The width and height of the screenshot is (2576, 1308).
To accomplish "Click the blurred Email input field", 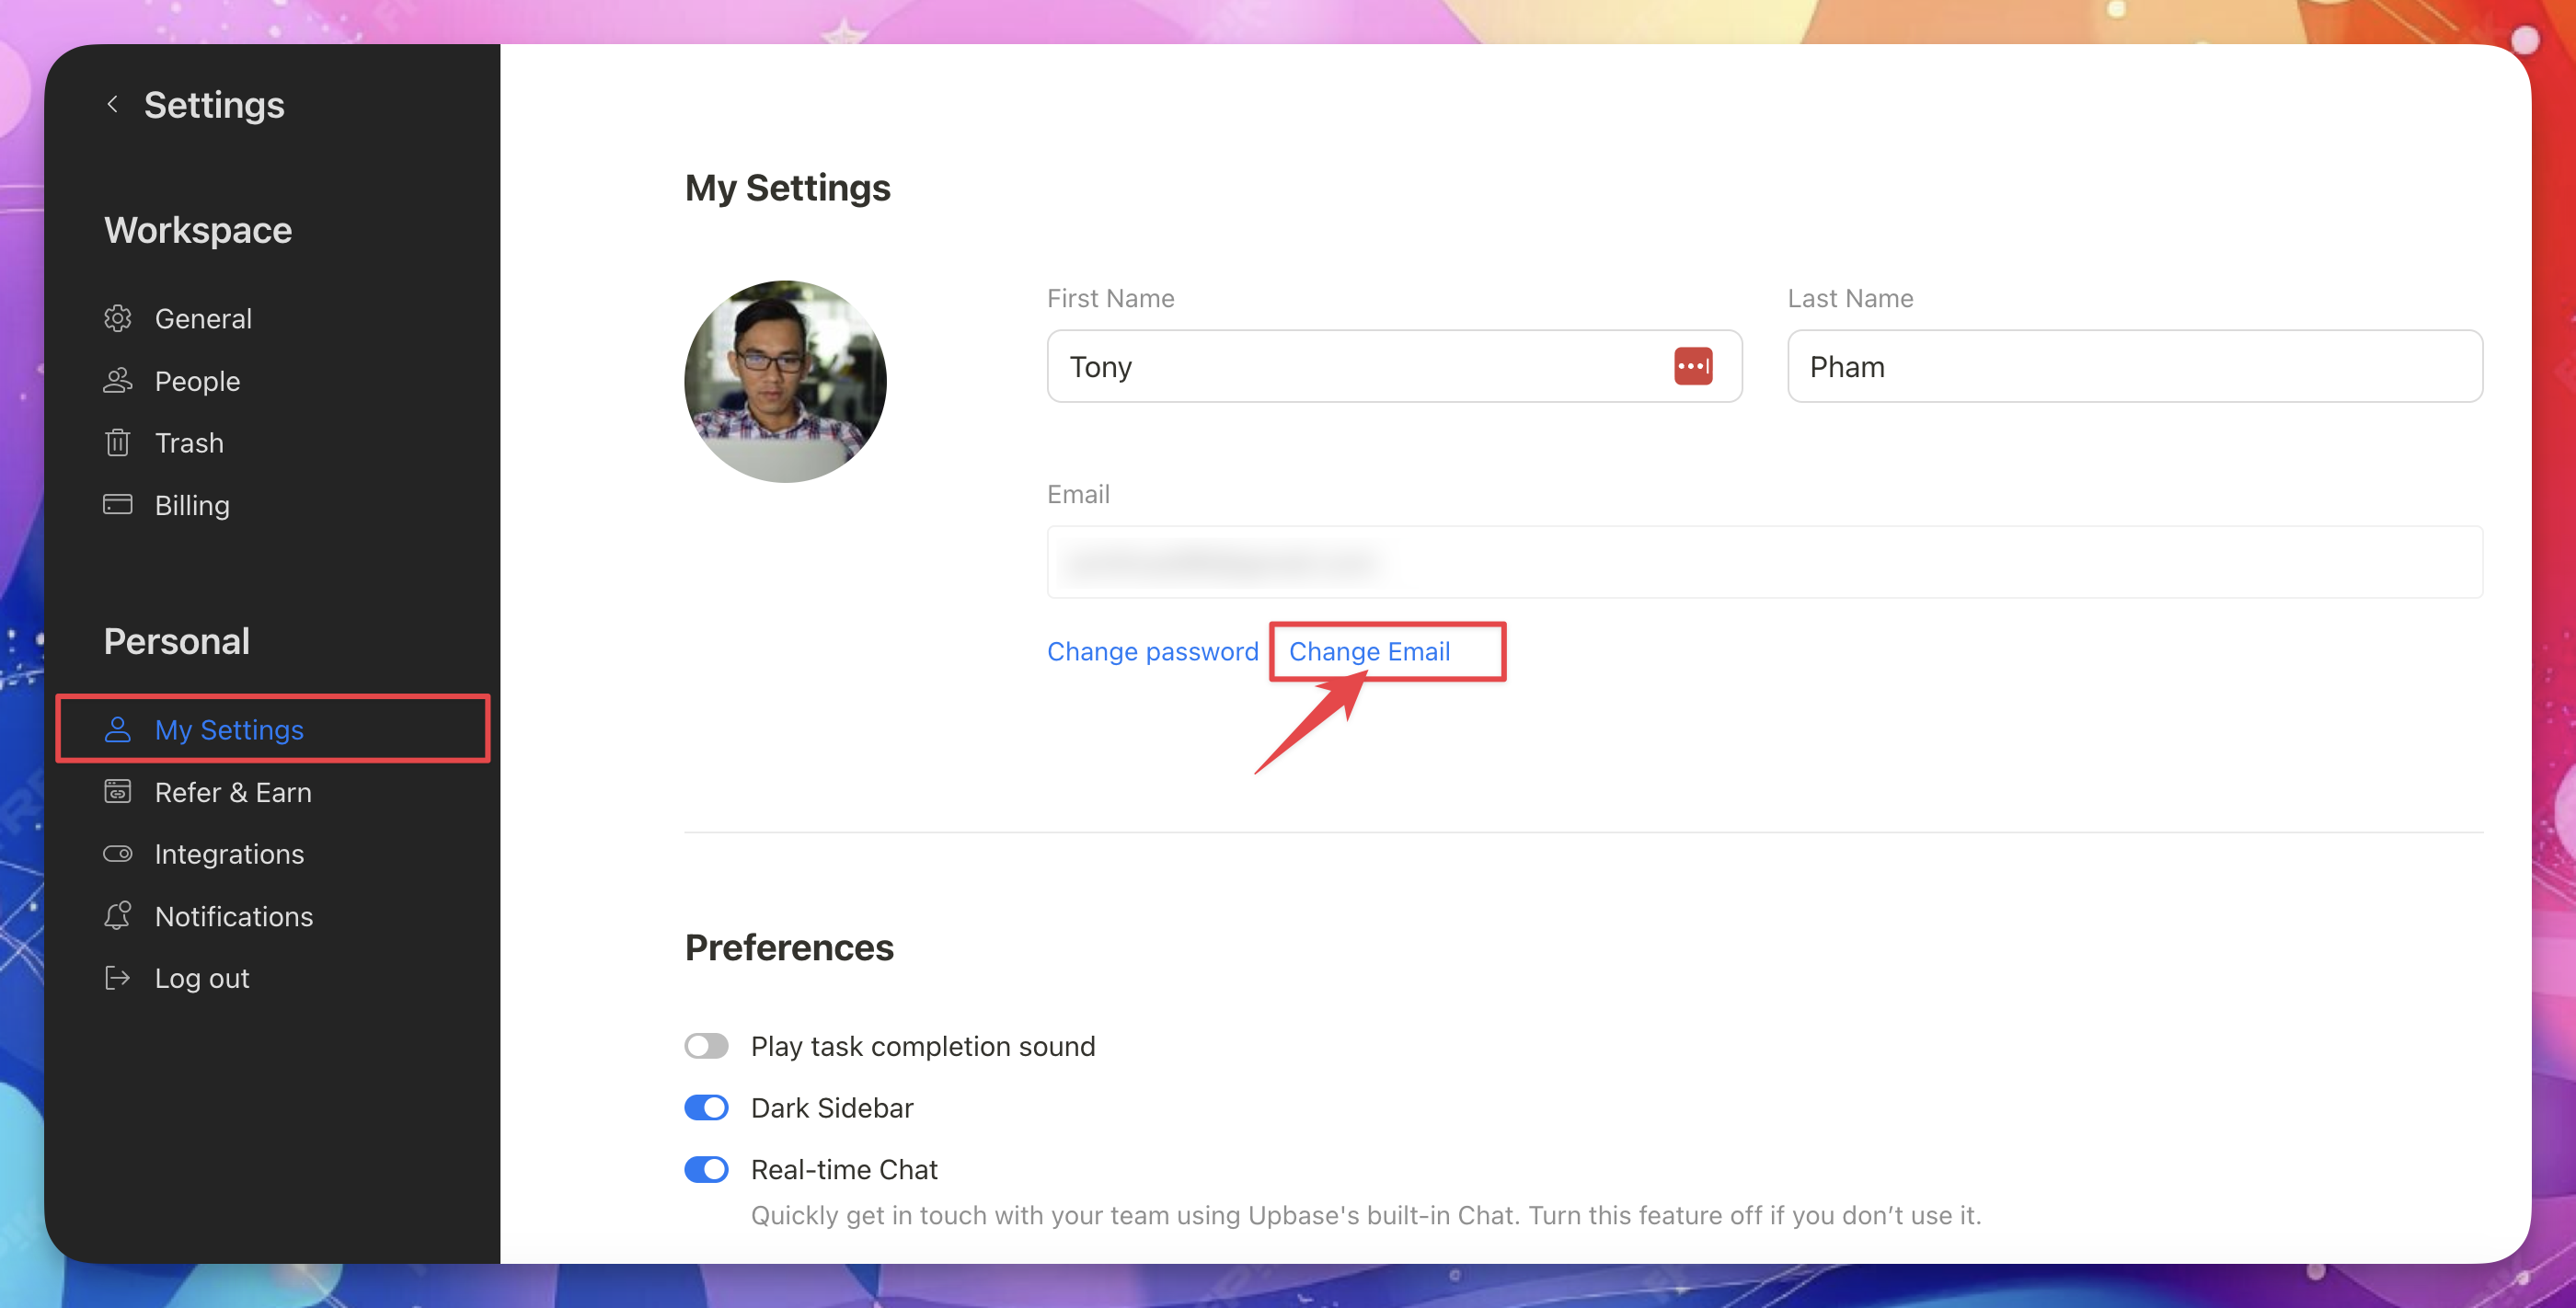I will tap(1764, 563).
